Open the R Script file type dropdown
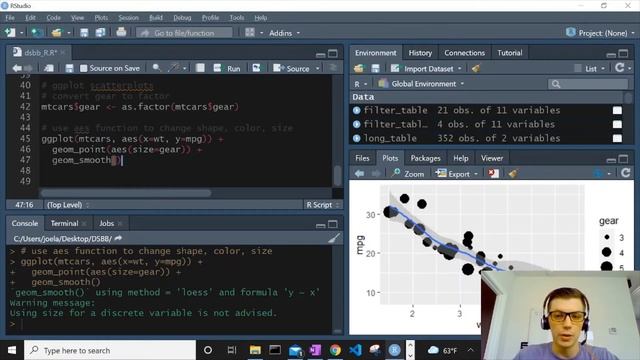 (x=322, y=205)
